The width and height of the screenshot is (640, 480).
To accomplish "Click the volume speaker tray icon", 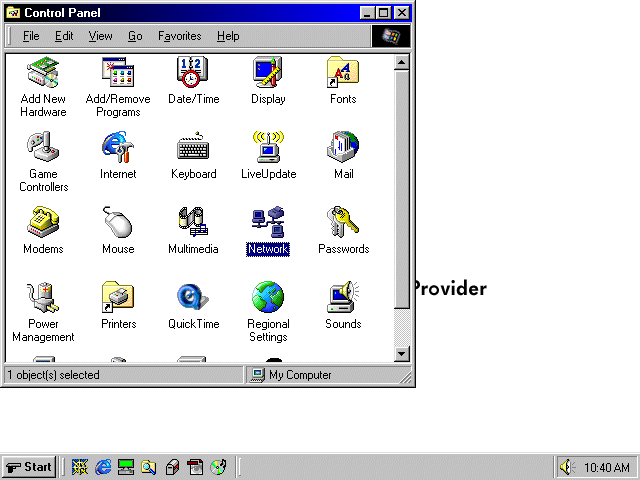I will pos(566,467).
